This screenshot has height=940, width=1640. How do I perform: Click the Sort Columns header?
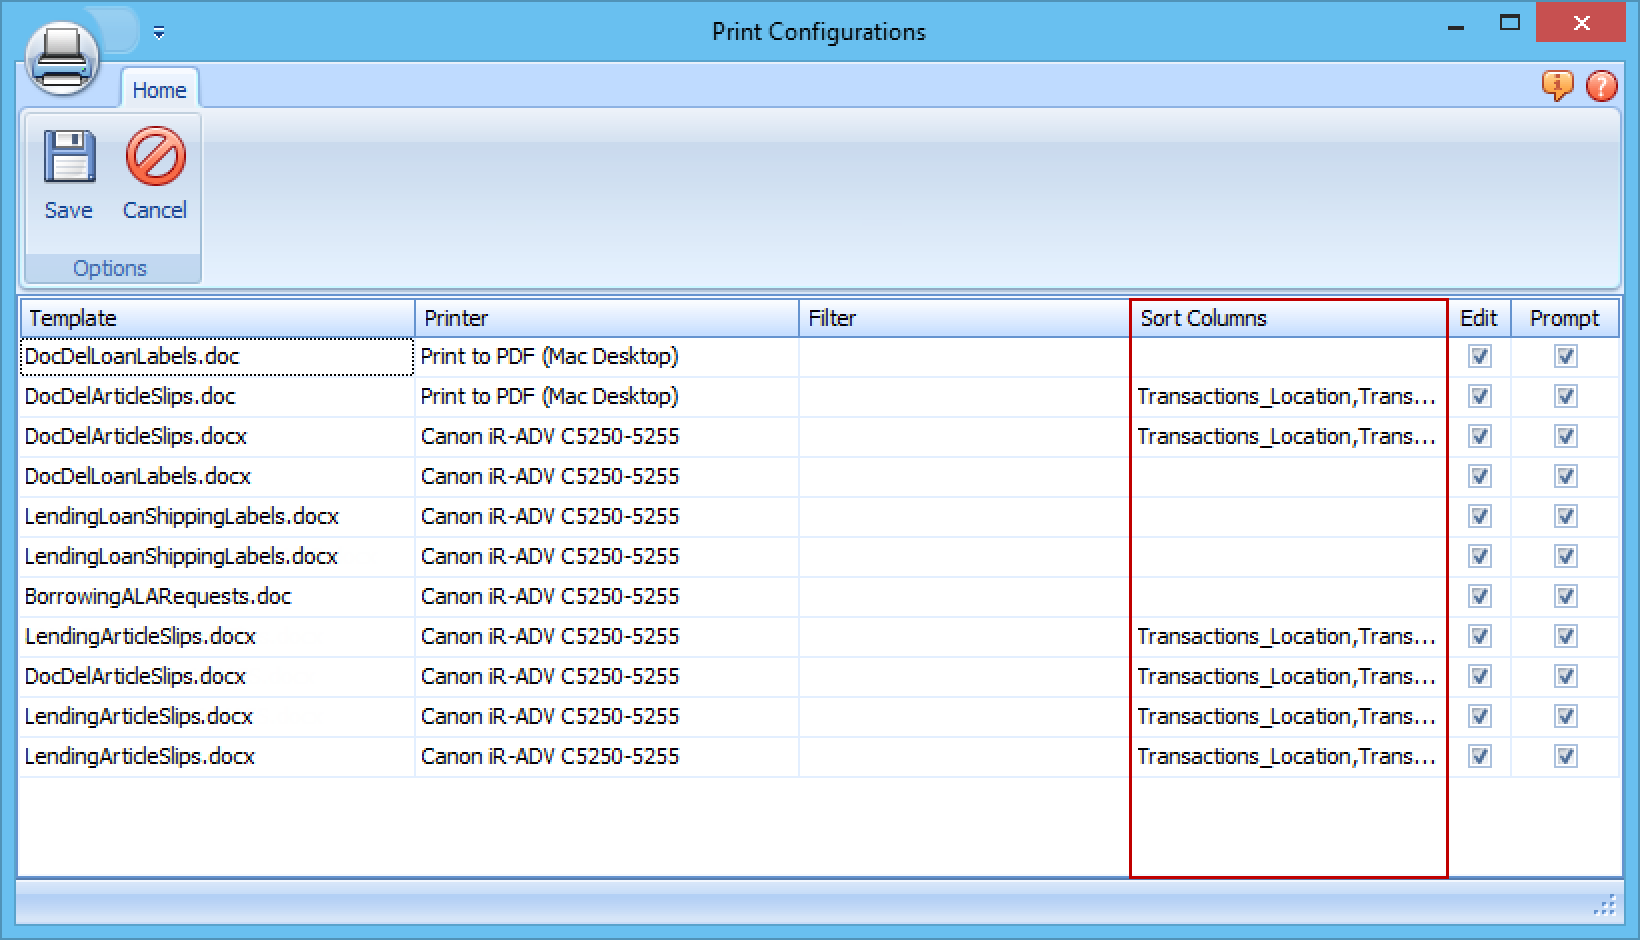click(1288, 318)
